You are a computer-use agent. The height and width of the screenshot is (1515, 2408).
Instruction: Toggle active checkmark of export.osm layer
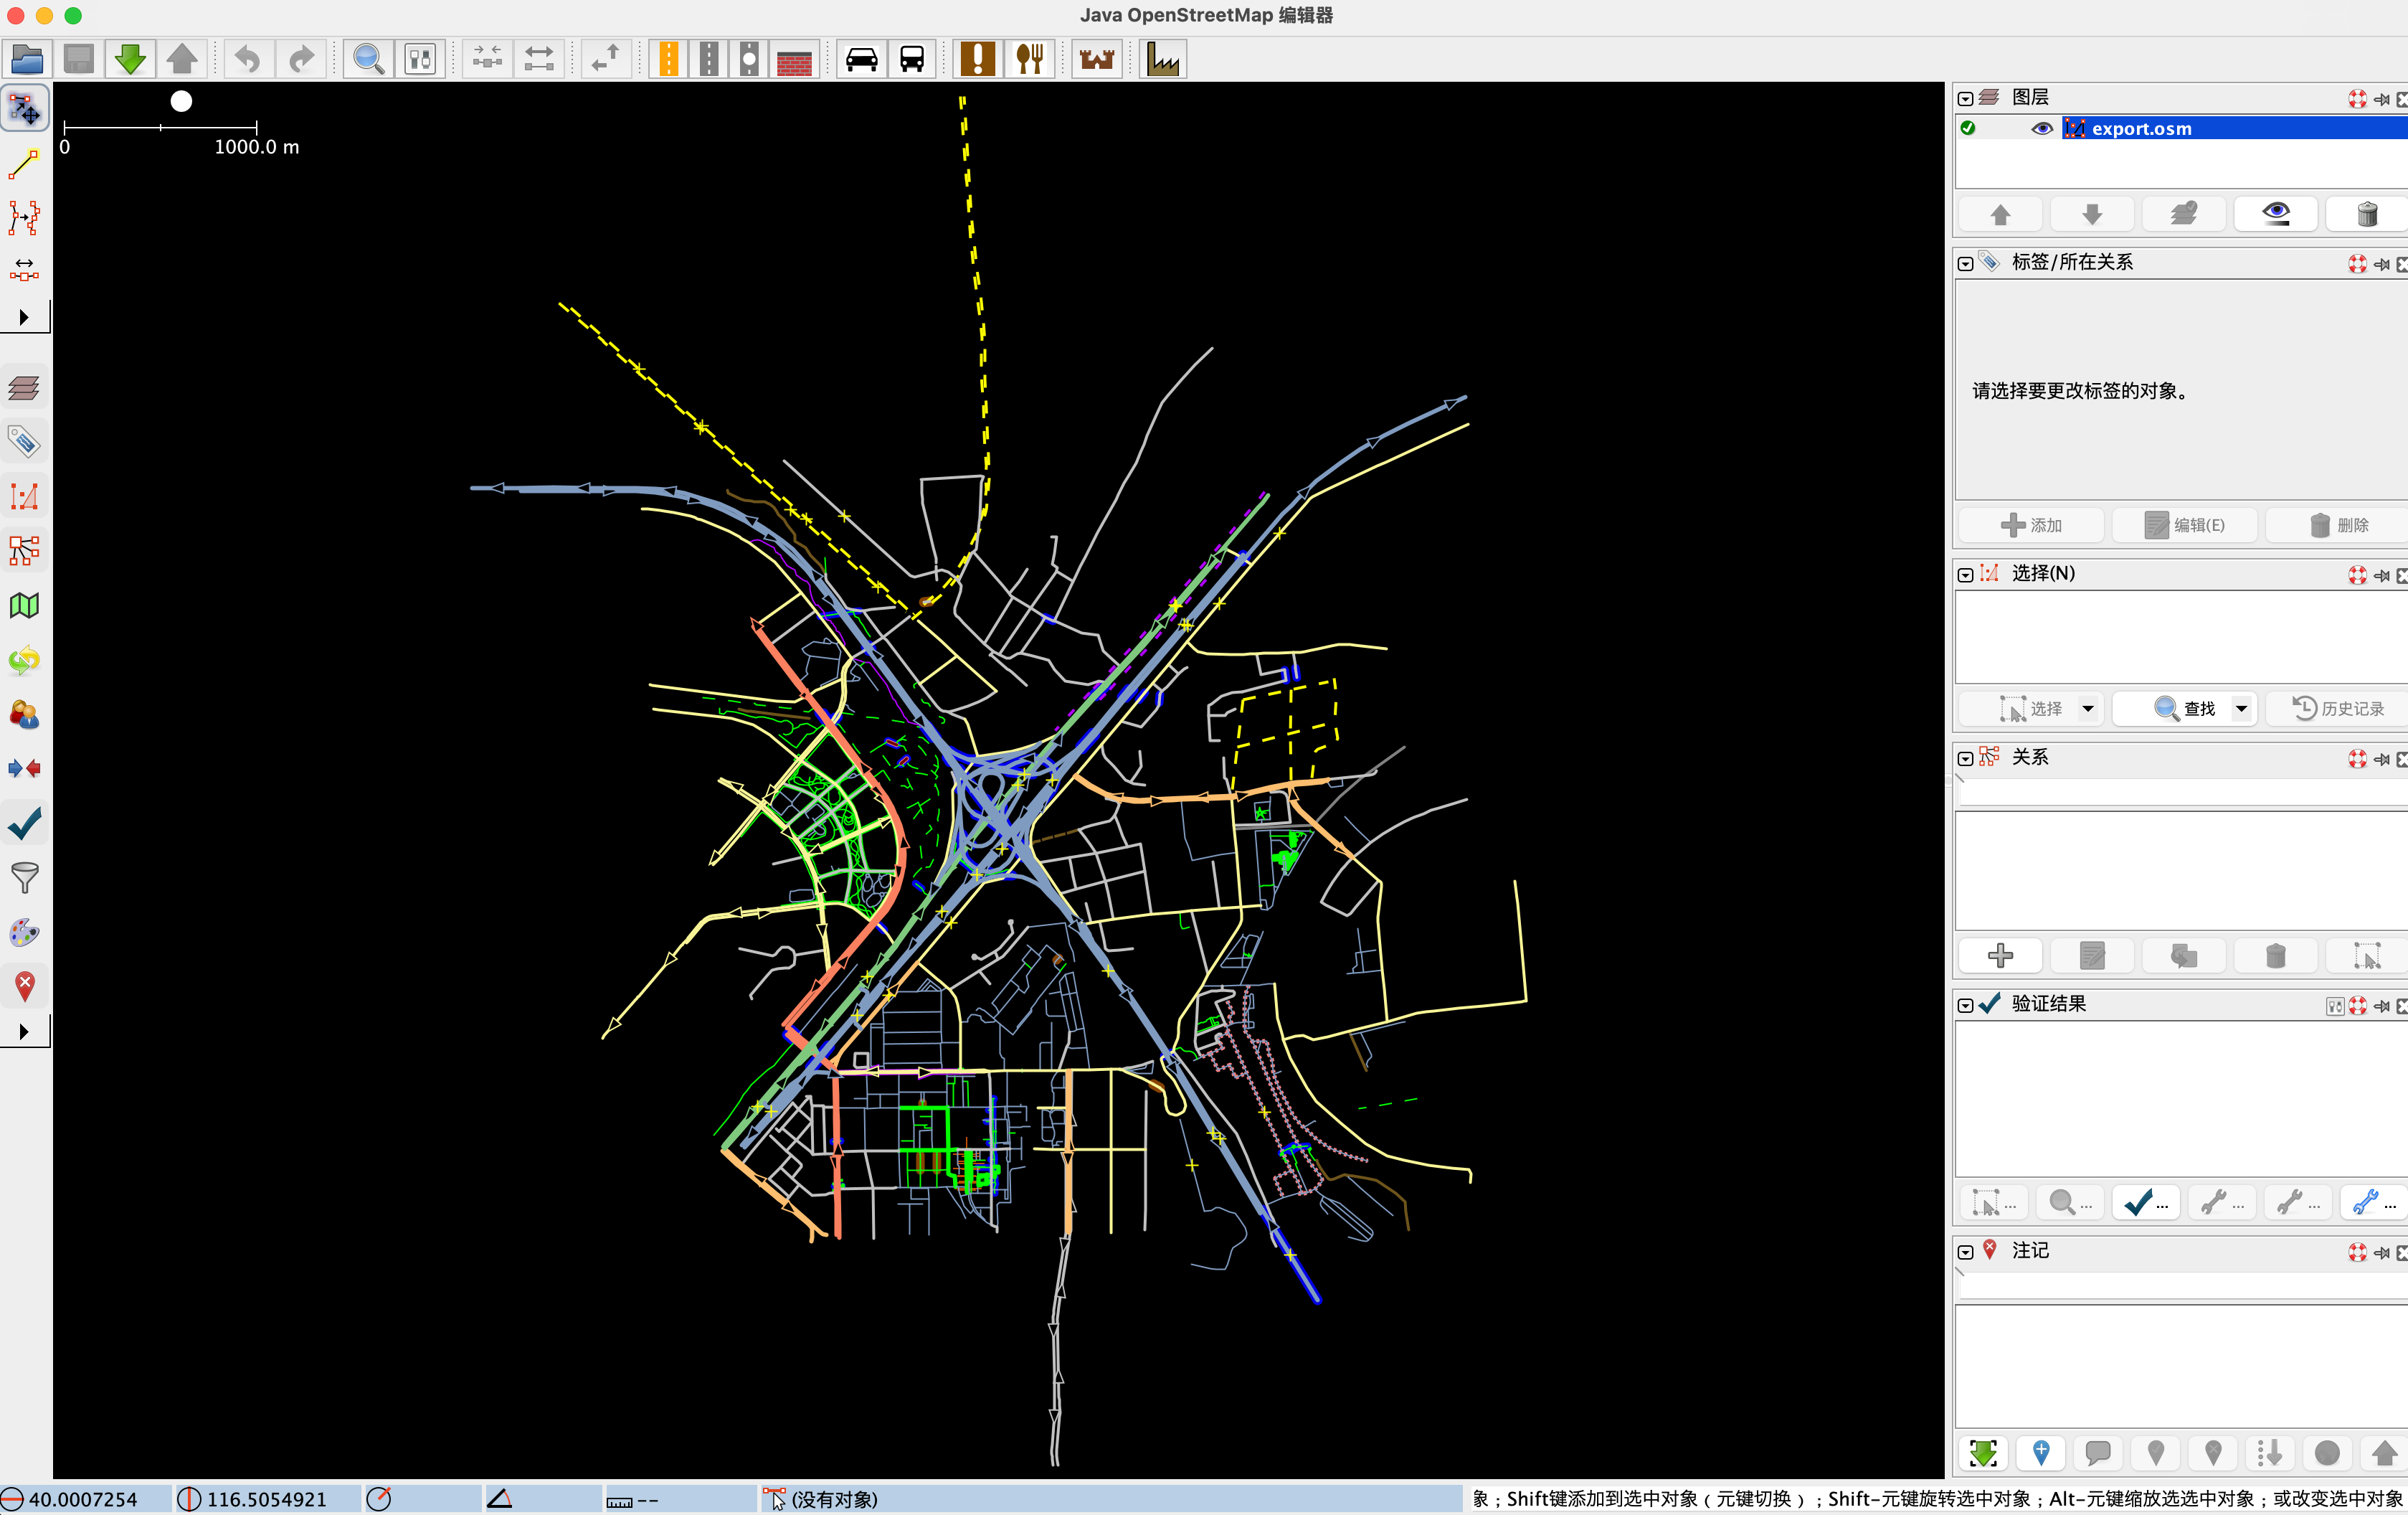click(1968, 128)
